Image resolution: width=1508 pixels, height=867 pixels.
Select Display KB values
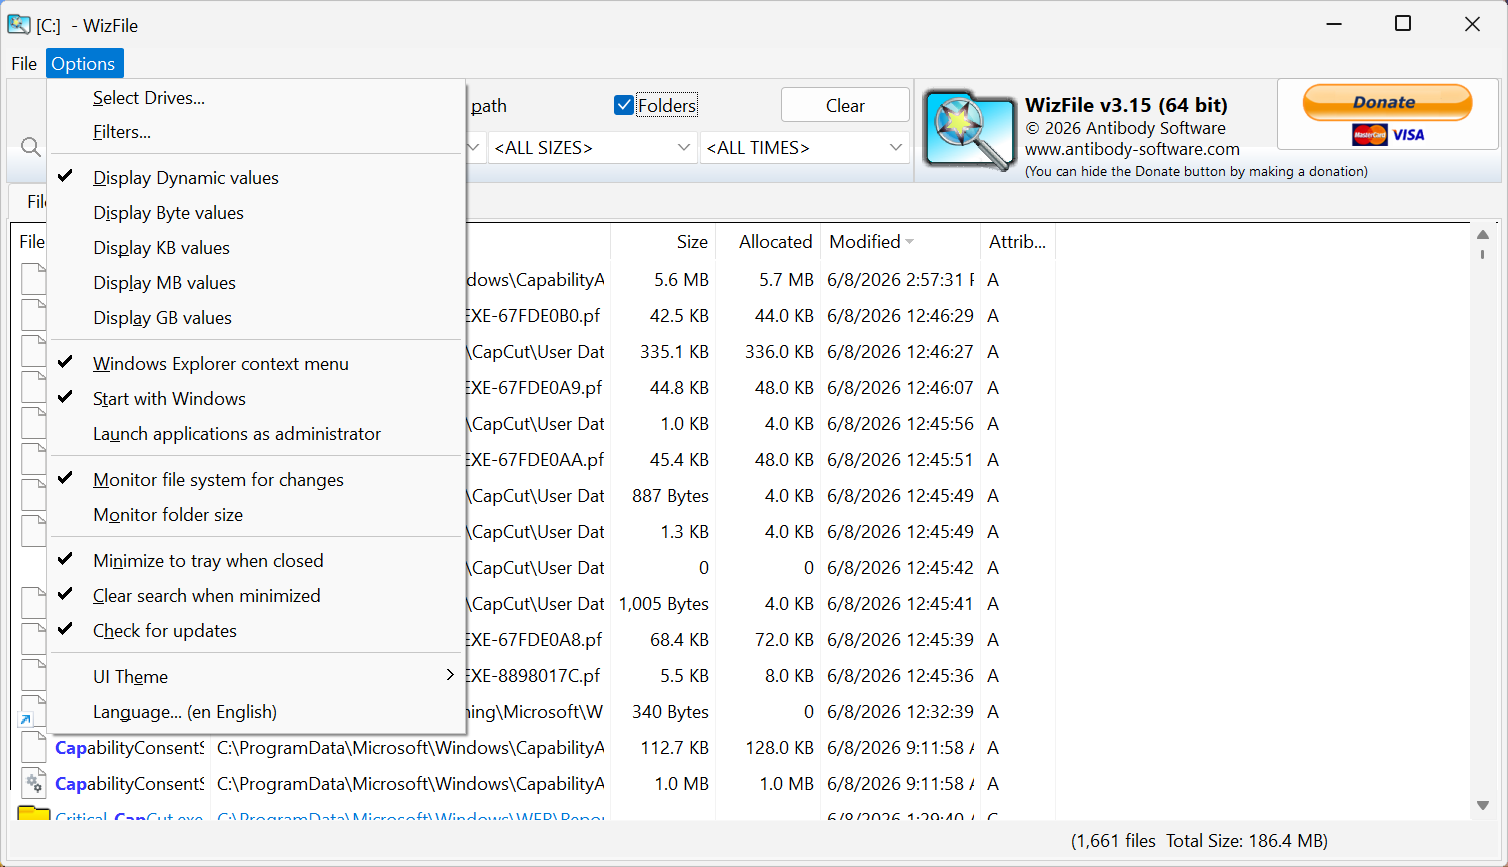pyautogui.click(x=256, y=248)
